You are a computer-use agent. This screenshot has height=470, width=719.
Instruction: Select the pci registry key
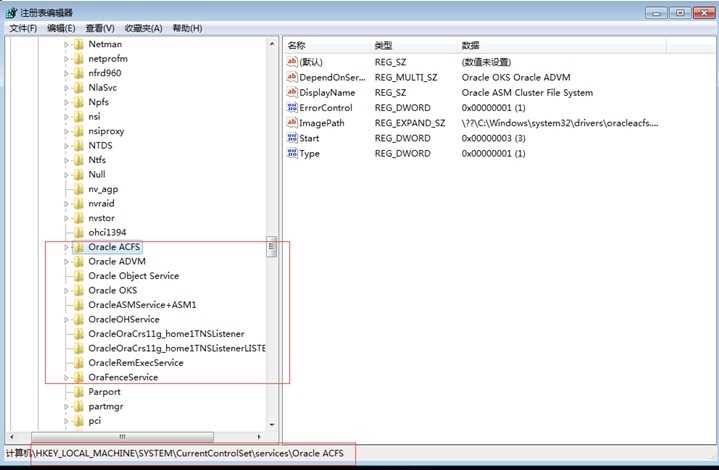(x=94, y=421)
